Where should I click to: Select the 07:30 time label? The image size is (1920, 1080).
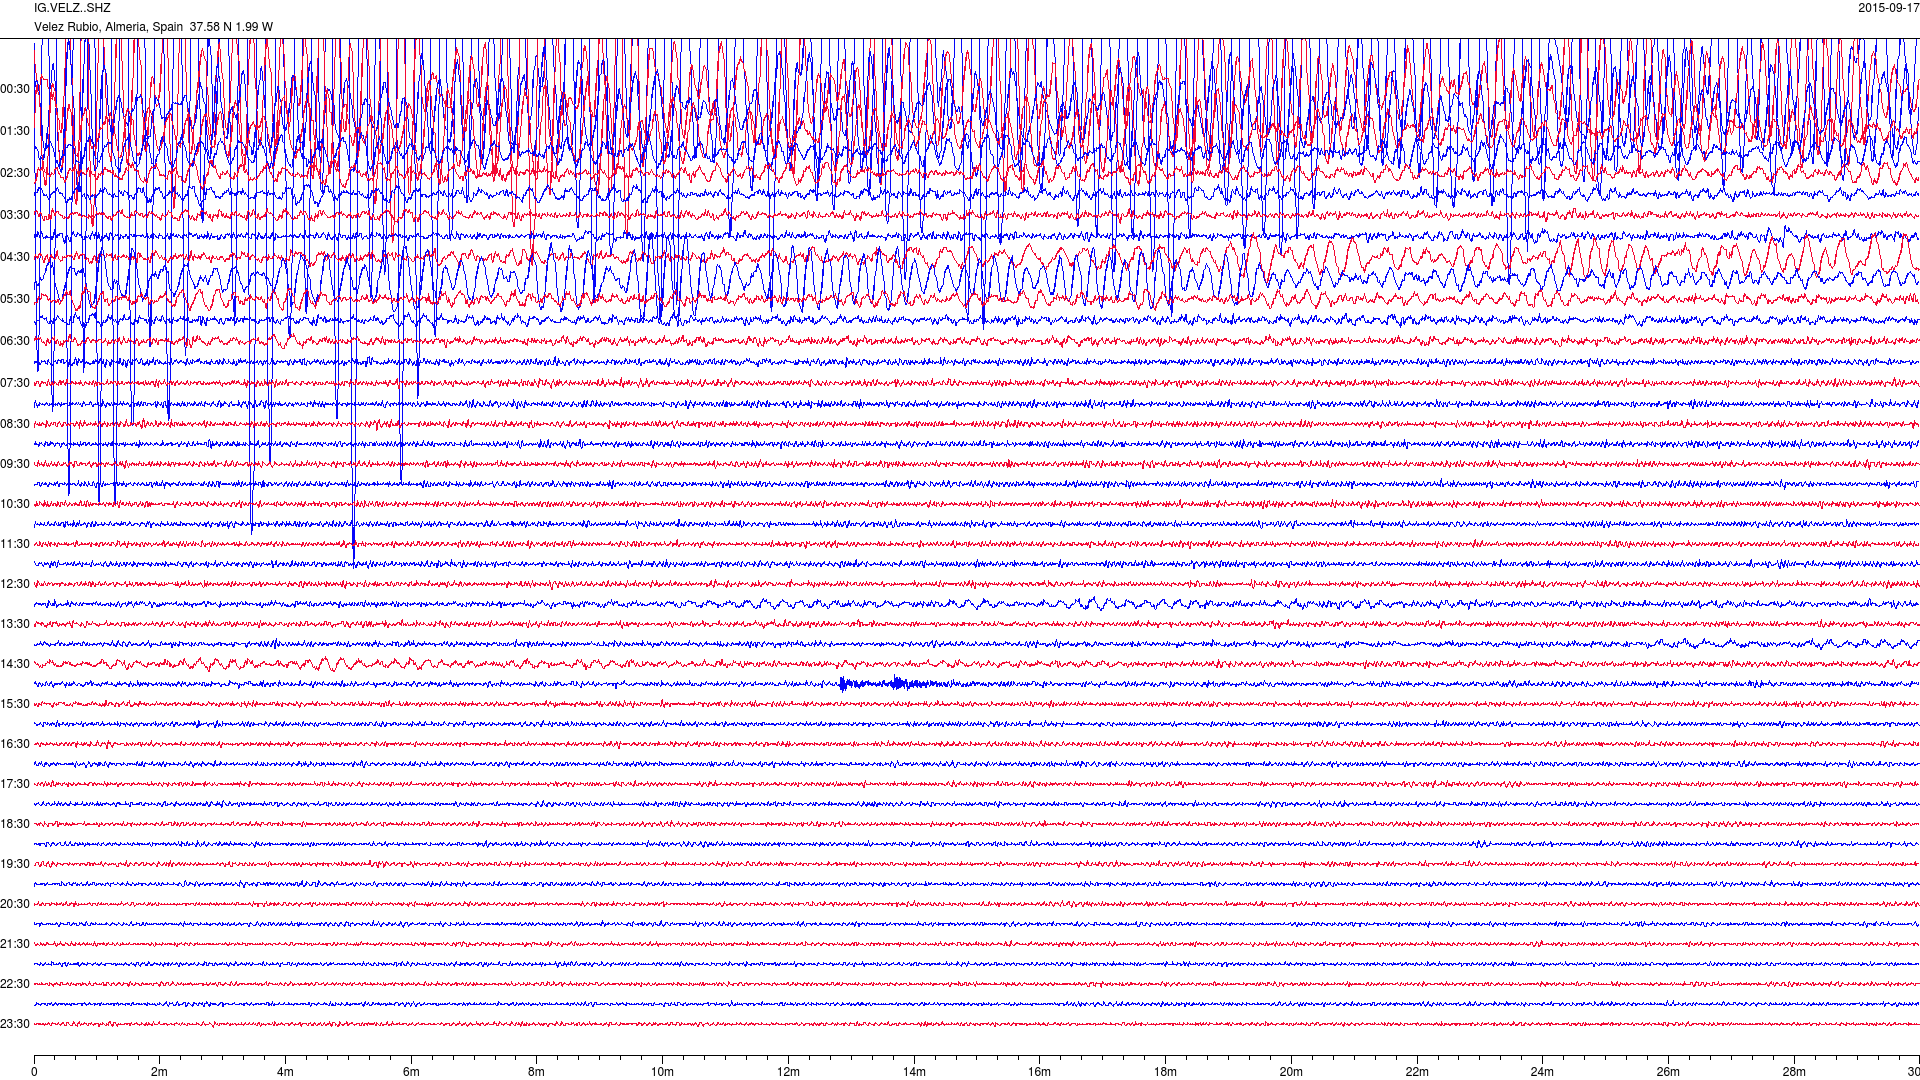(x=15, y=383)
